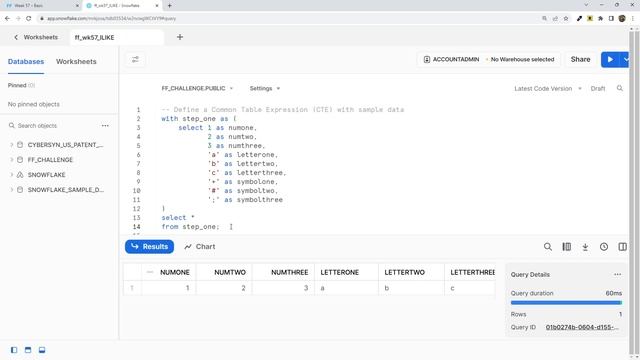Screen dimensions: 640x360
Task: Toggle results panel layout icon
Action: [x=42, y=350]
